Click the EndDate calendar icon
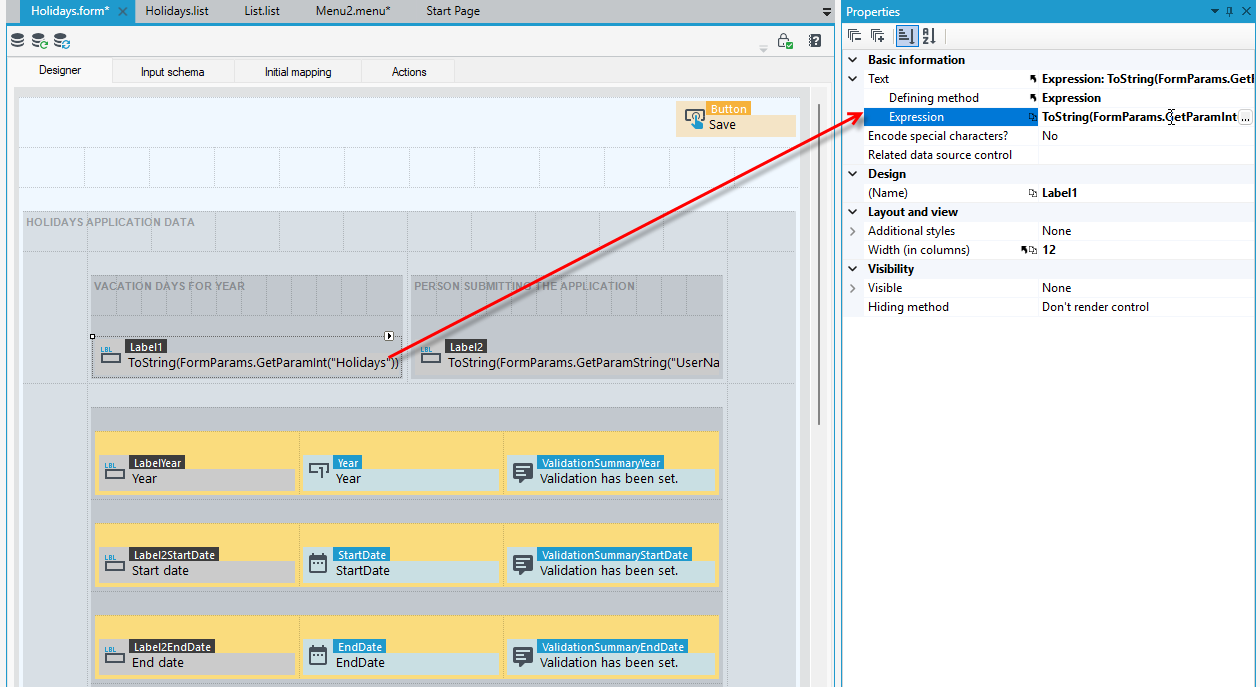Image resolution: width=1260 pixels, height=687 pixels. [x=318, y=655]
